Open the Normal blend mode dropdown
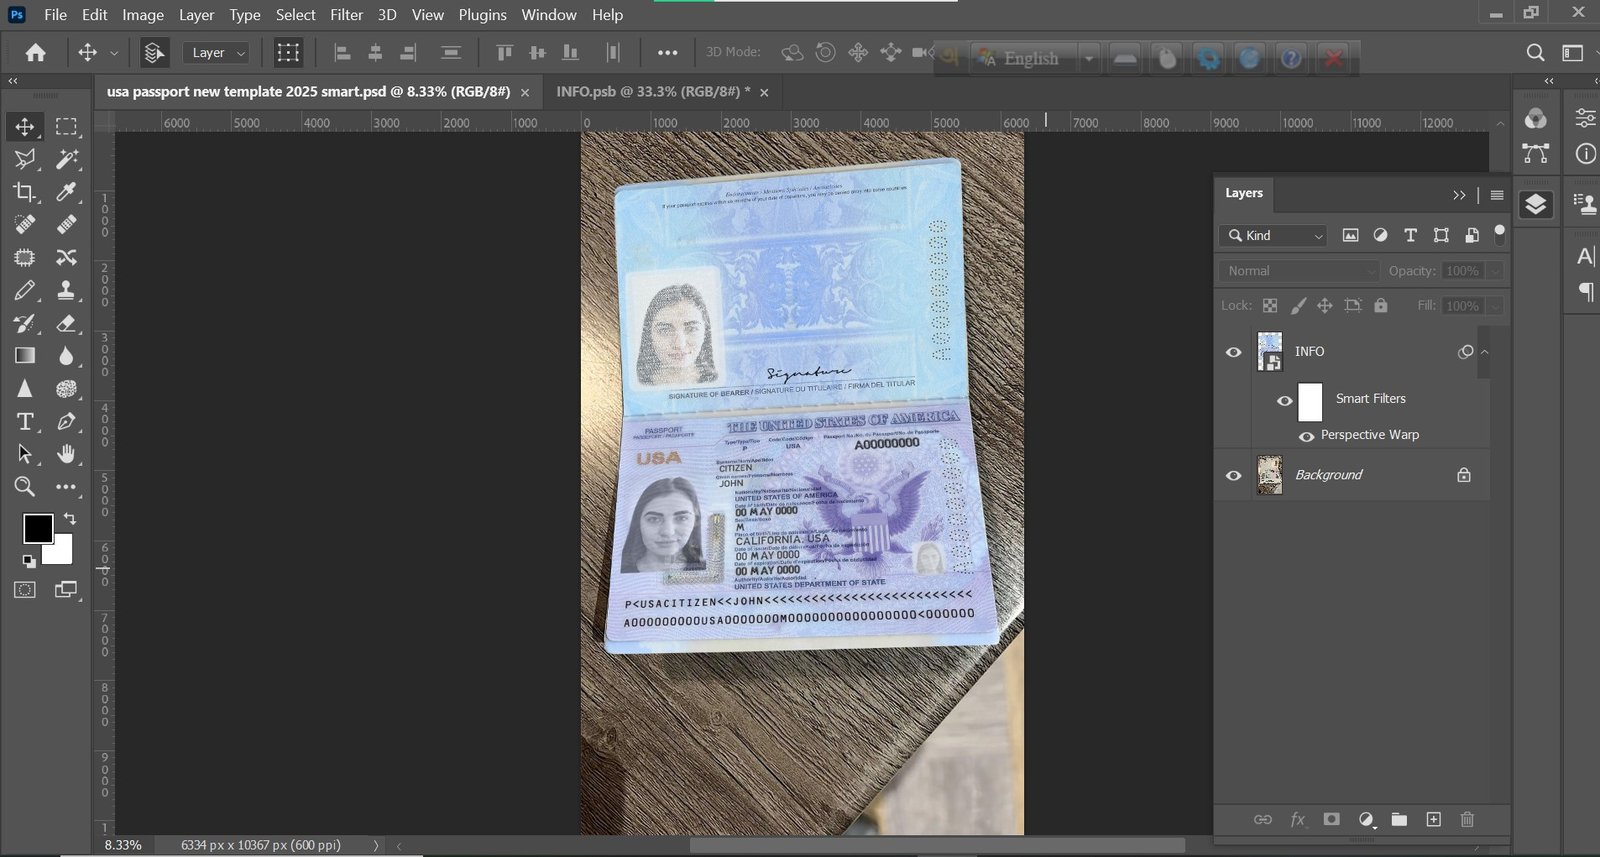Screen dimensions: 1600x857 1299,271
